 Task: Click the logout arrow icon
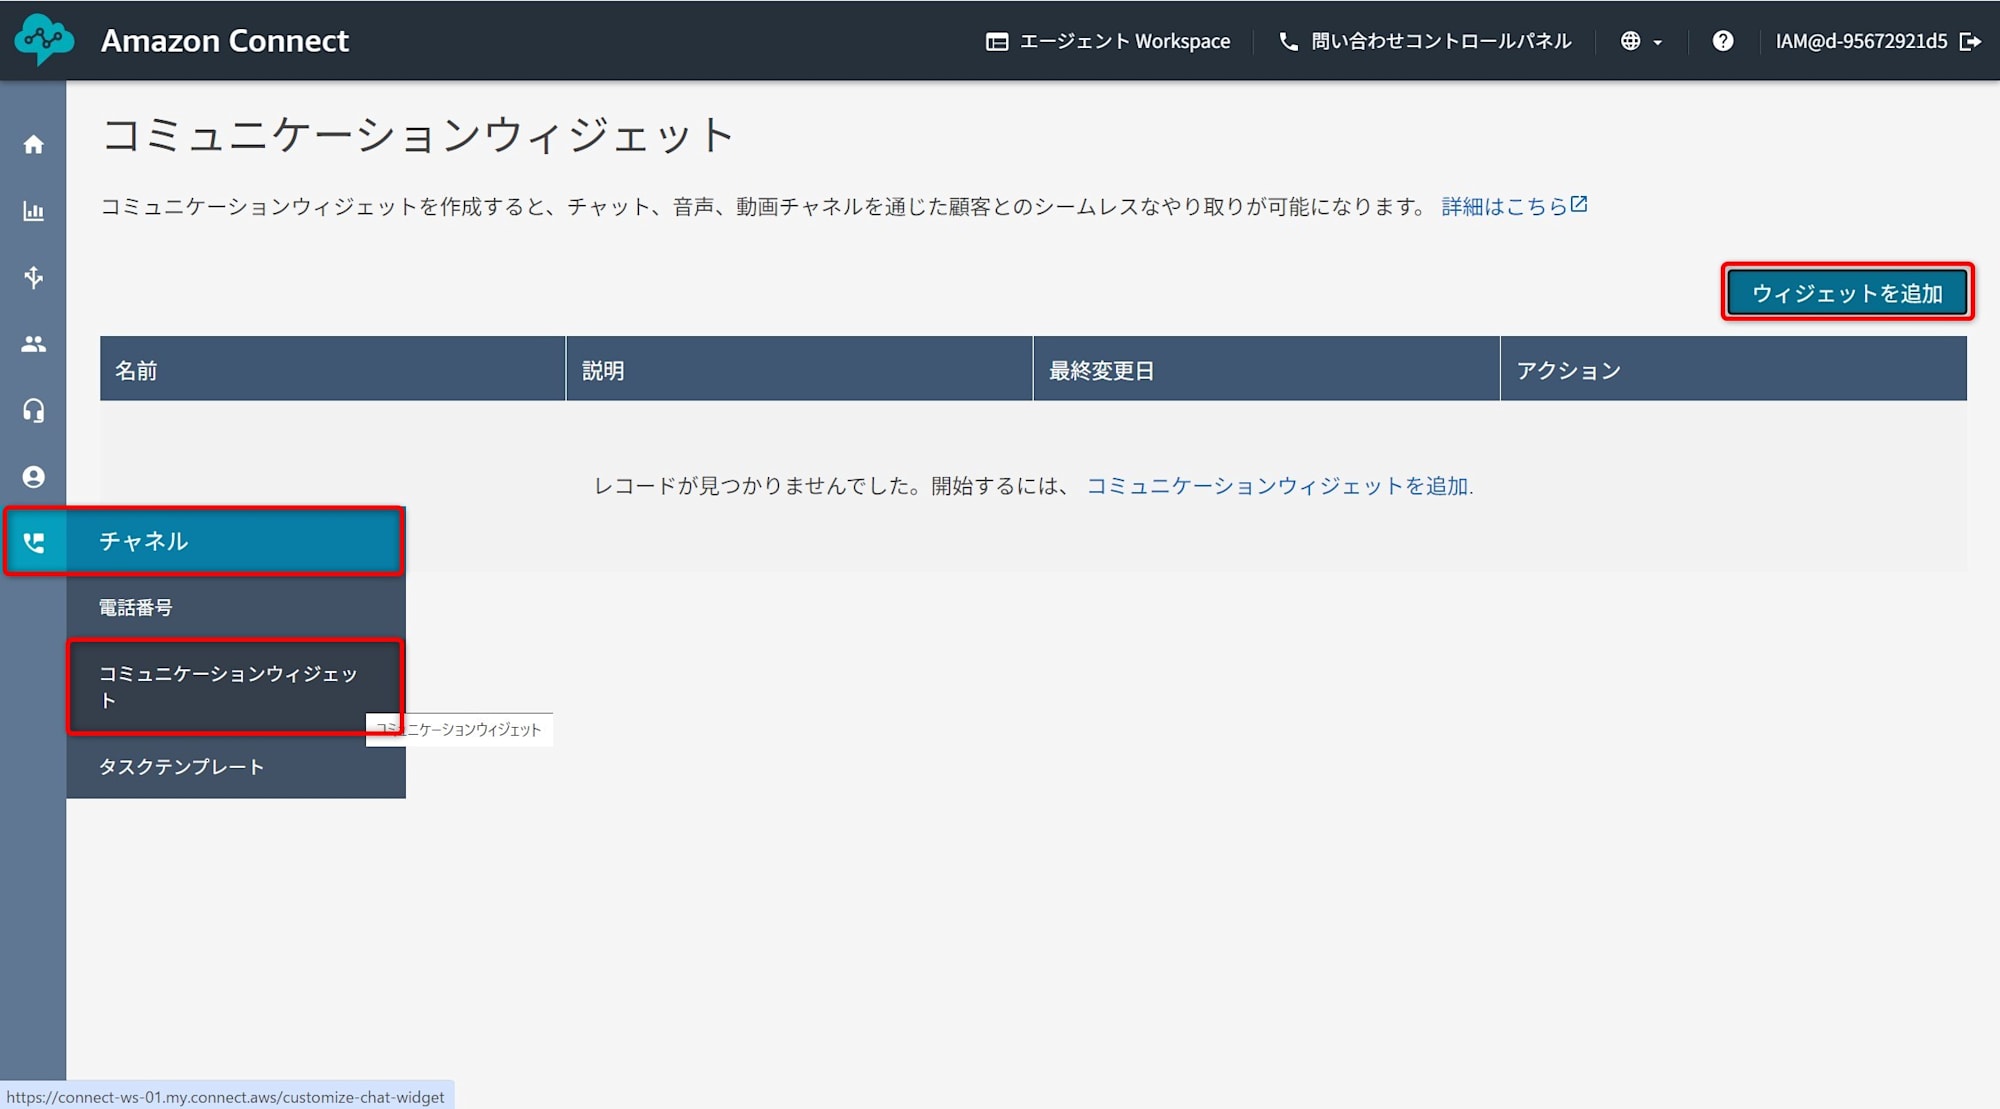point(1970,41)
